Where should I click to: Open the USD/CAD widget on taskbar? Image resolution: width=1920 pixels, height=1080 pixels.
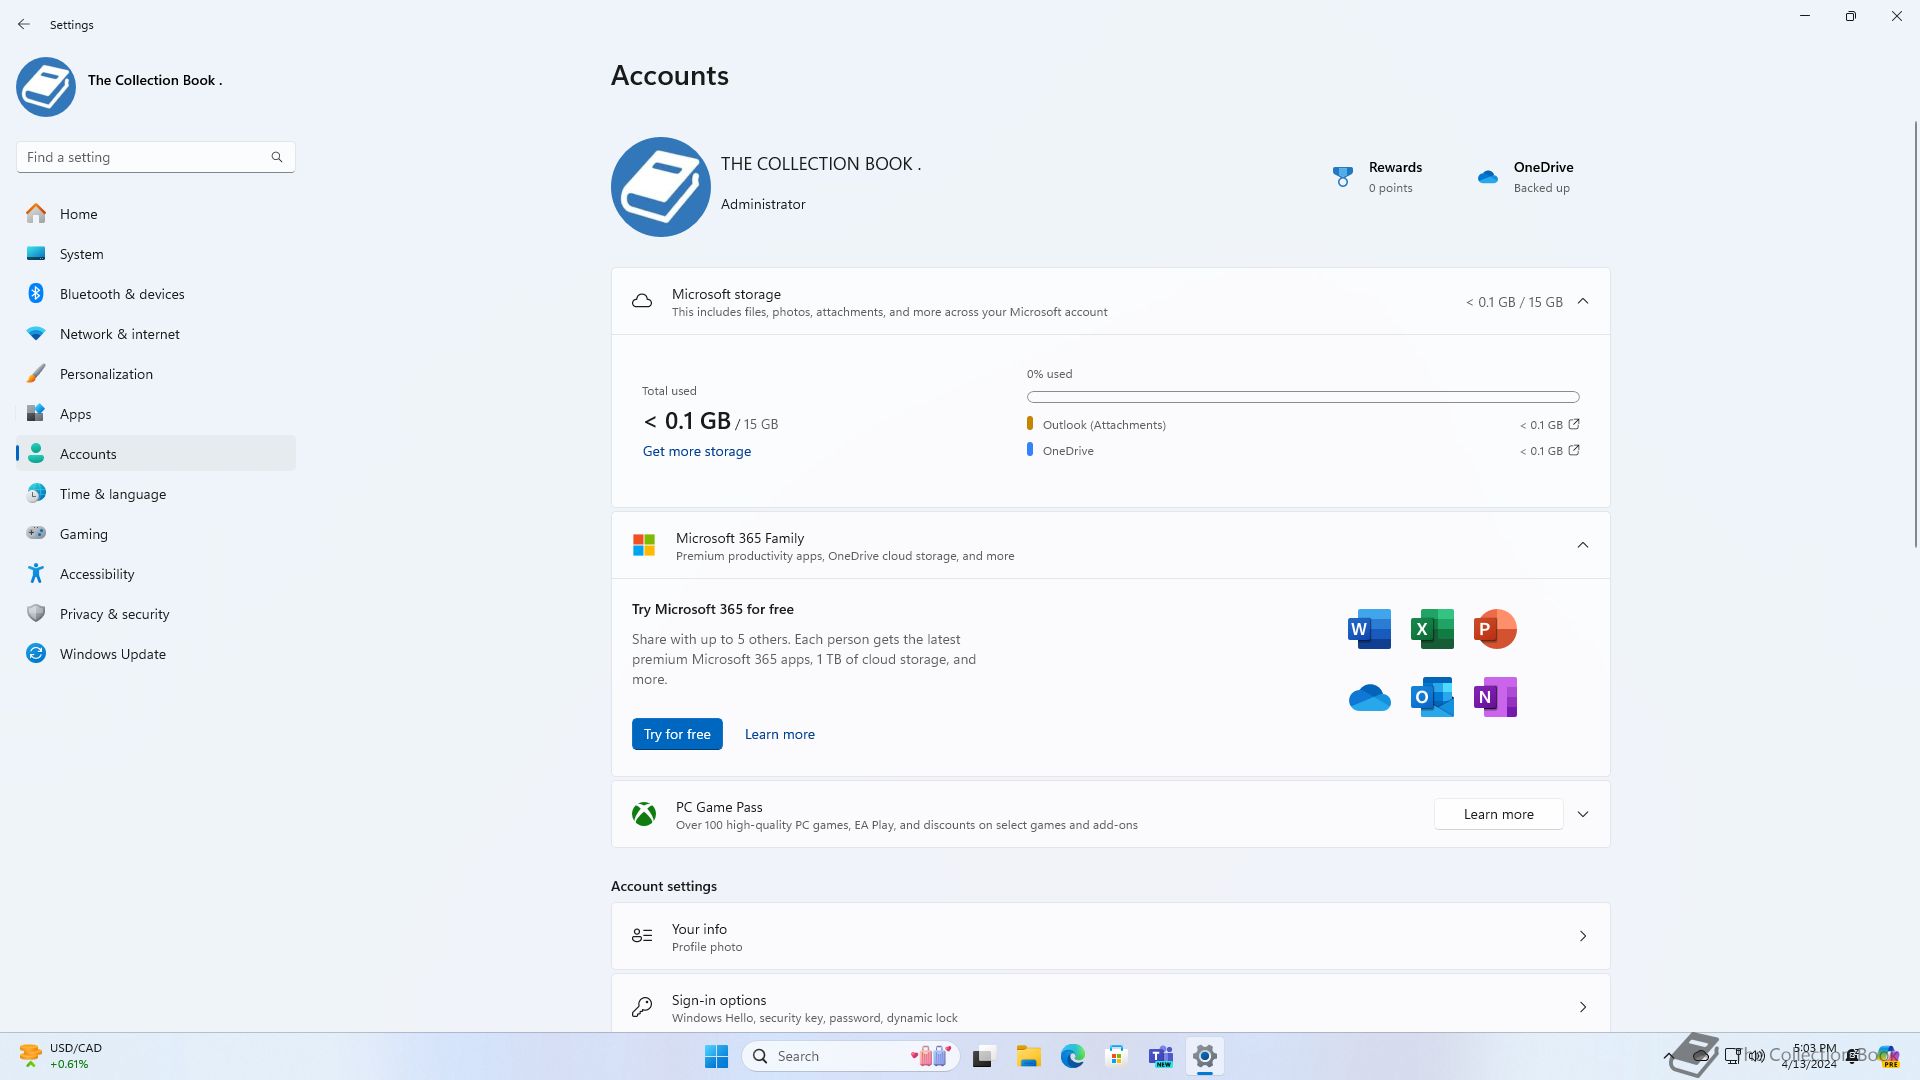click(62, 1056)
